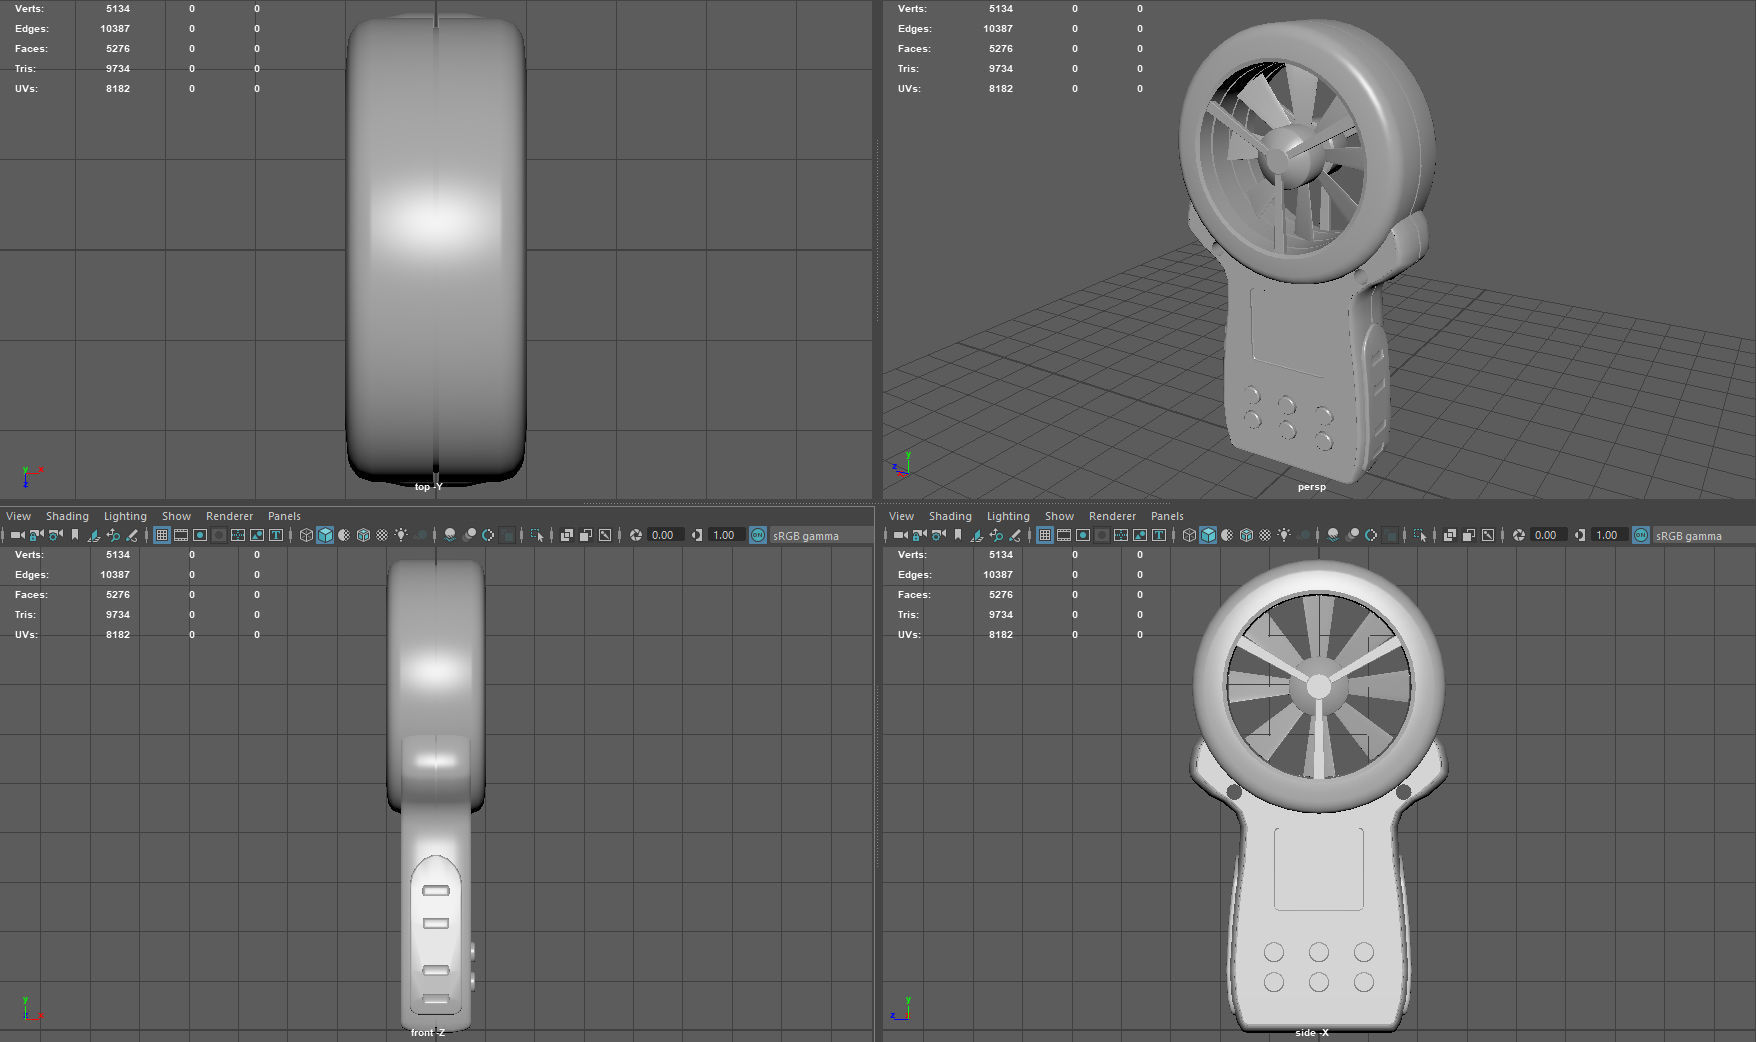Switch front -Z panel to Wireframe shading
The image size is (1756, 1042).
pyautogui.click(x=306, y=535)
